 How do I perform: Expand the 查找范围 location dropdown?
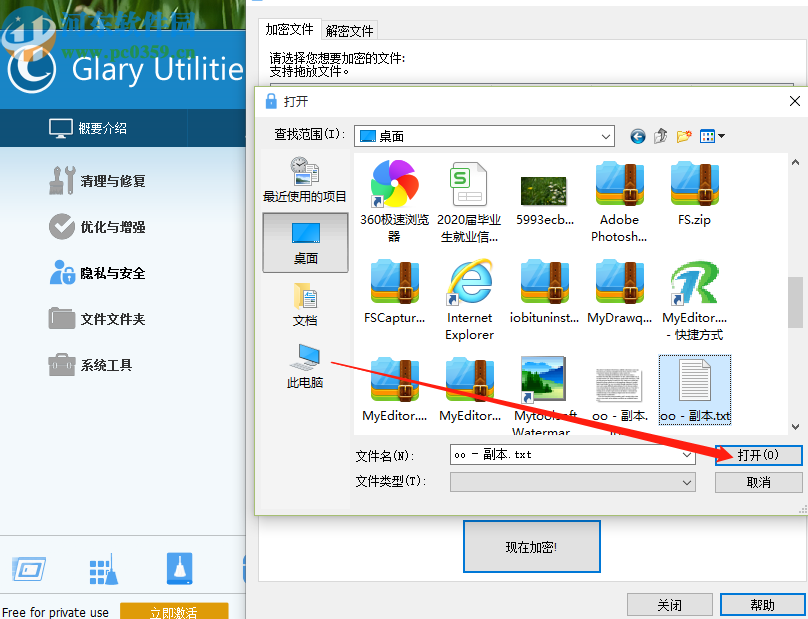[606, 137]
